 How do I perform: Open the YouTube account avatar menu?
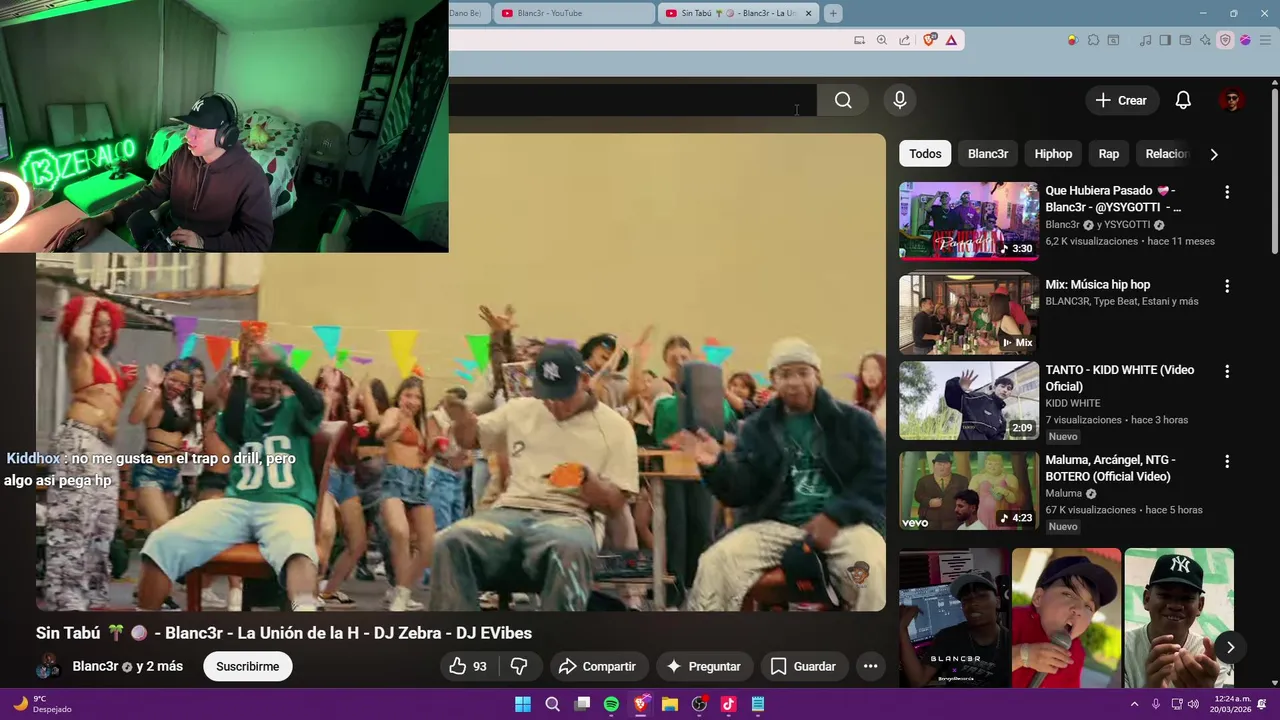[x=1232, y=100]
